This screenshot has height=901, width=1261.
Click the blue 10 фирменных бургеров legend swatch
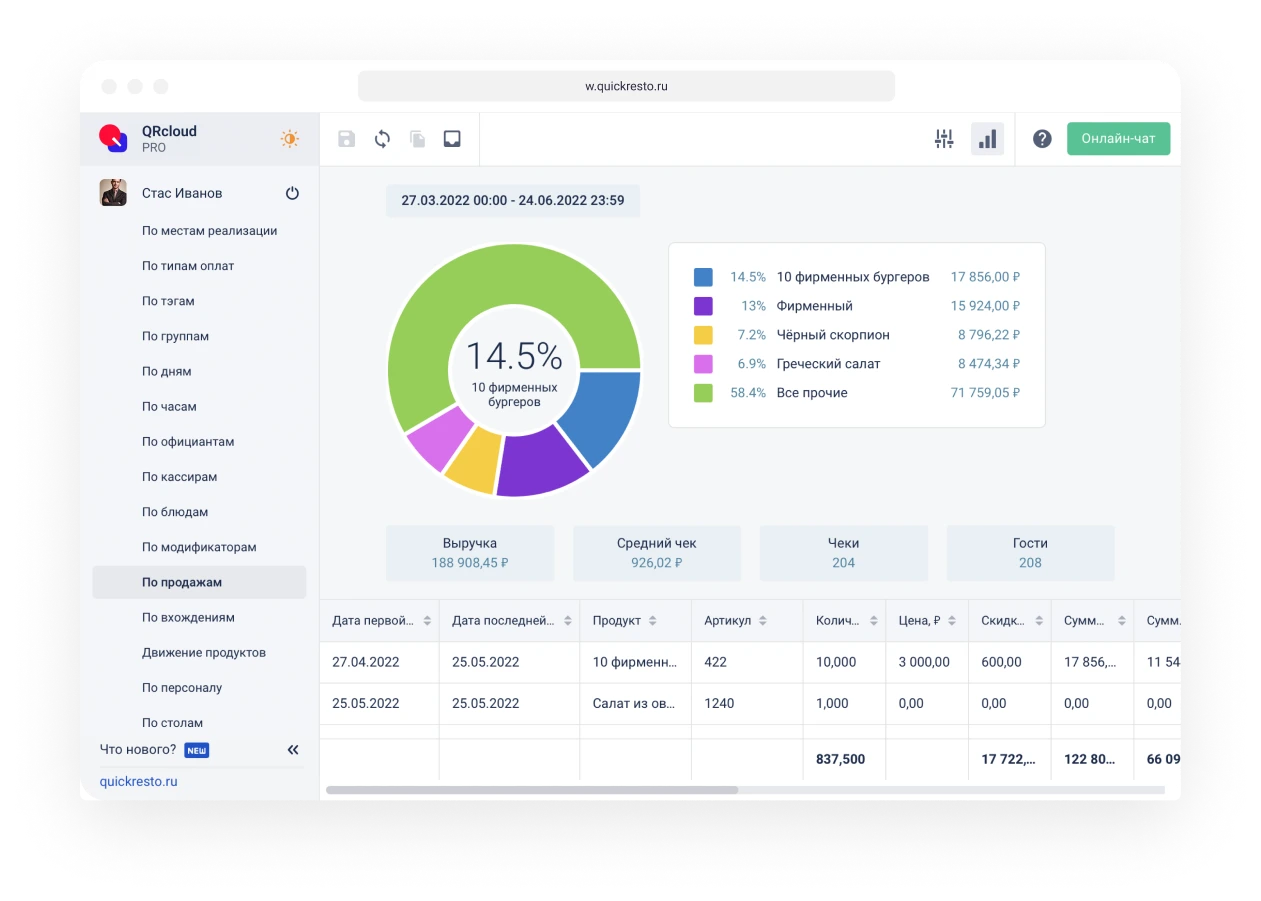tap(703, 277)
